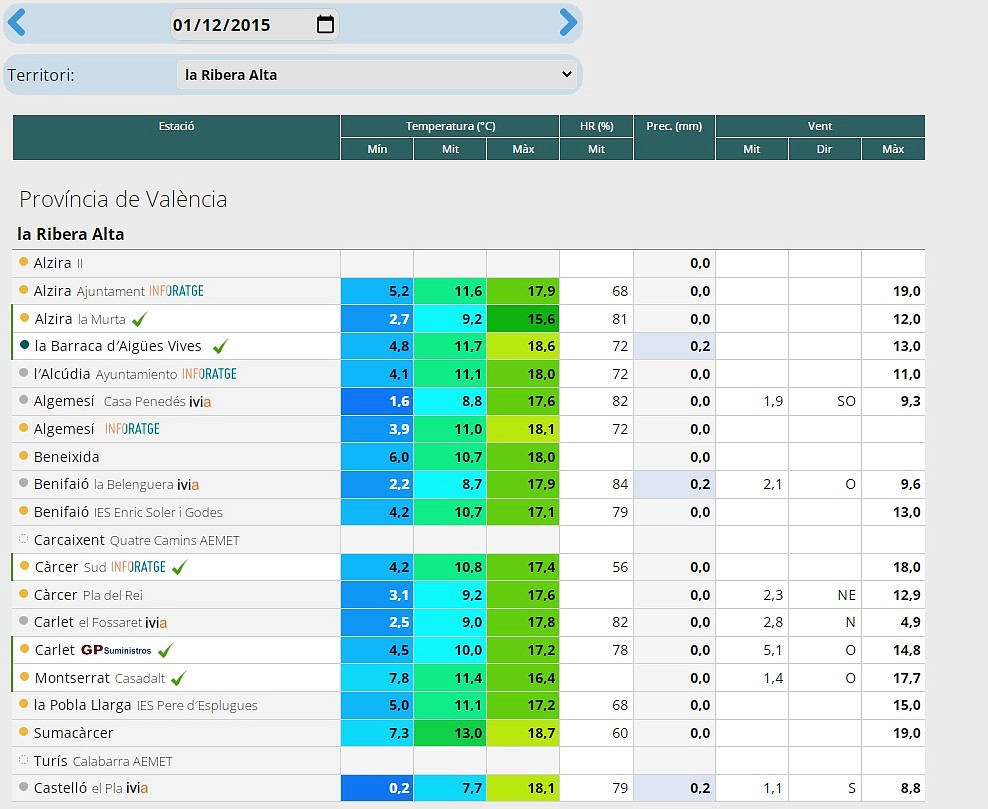Click the dark blue 0,2 minimum temperature cell

click(x=377, y=788)
